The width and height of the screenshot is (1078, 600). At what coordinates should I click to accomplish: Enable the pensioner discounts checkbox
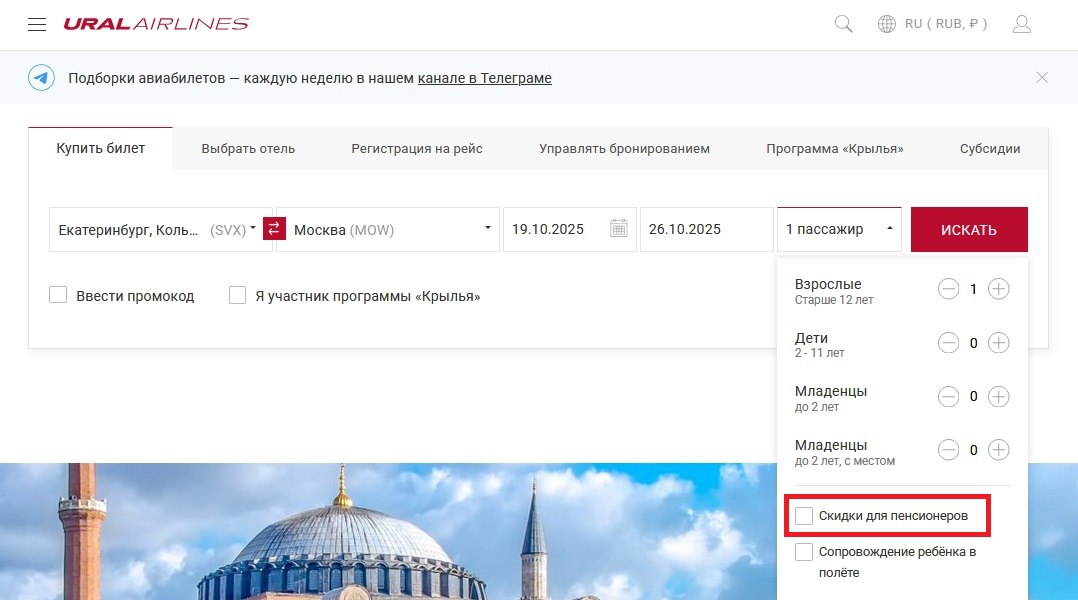(x=804, y=516)
